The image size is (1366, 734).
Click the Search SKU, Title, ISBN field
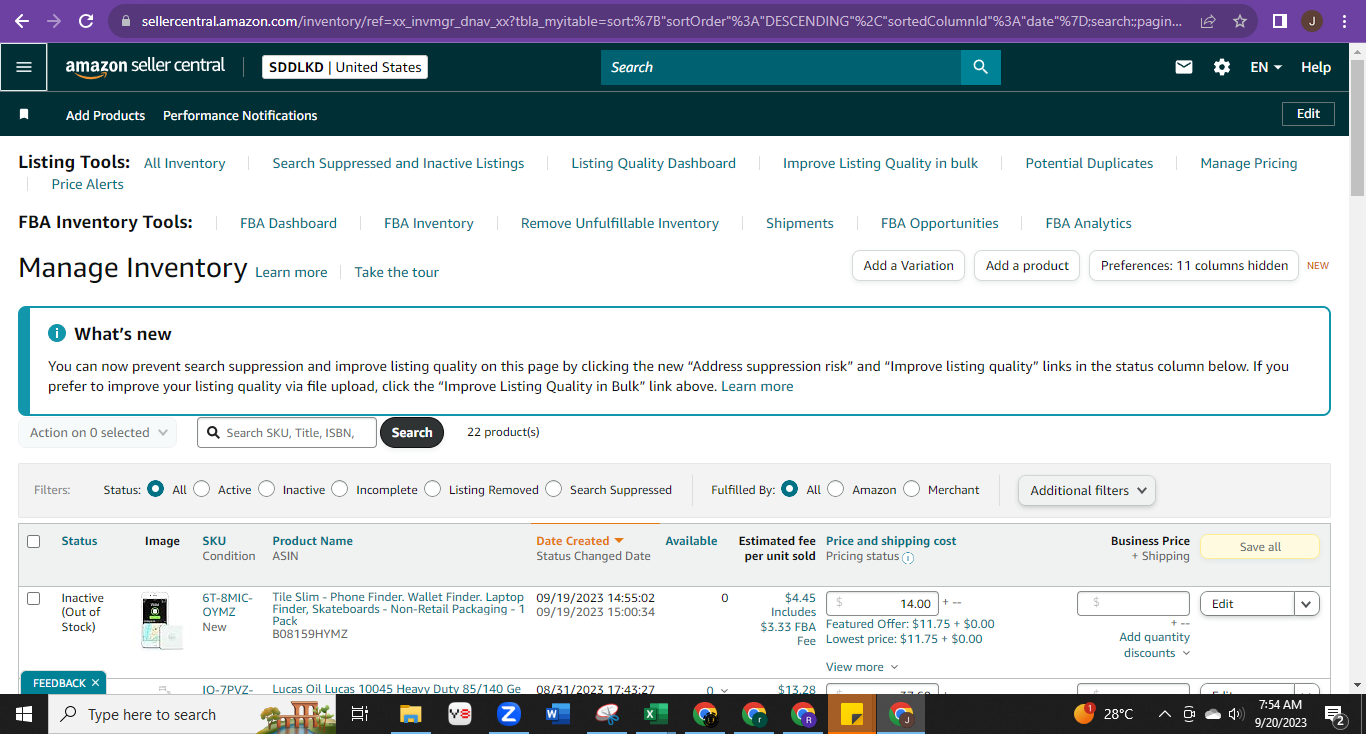[x=287, y=432]
